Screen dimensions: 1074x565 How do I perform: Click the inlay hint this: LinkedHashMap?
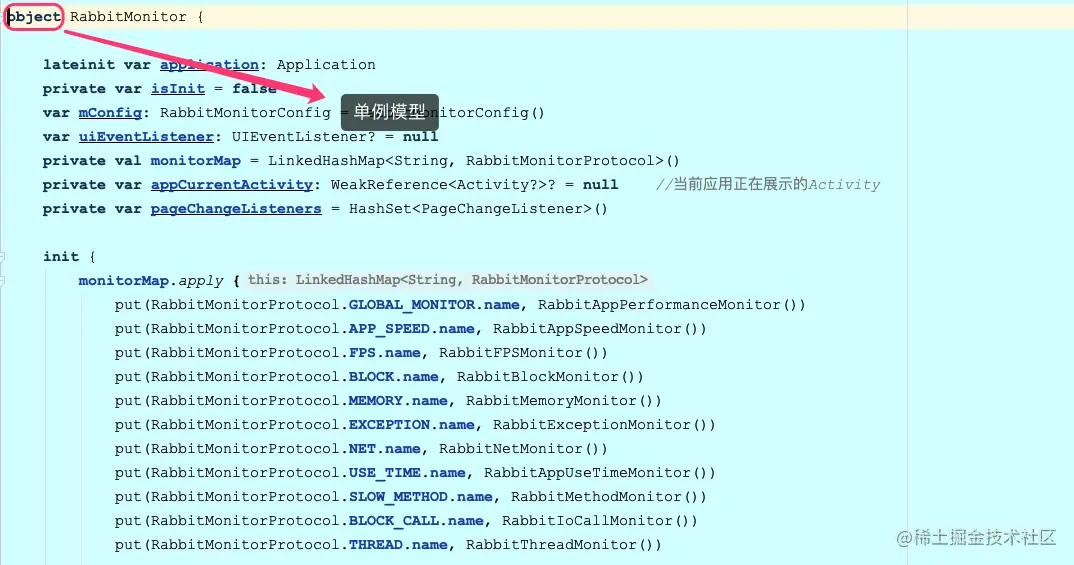[x=447, y=279]
